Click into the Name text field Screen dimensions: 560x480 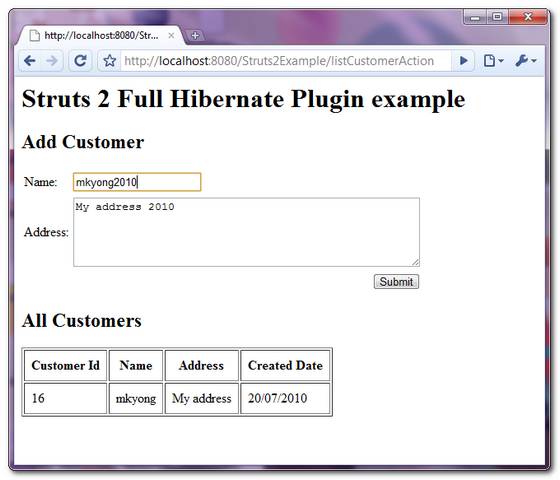(137, 182)
